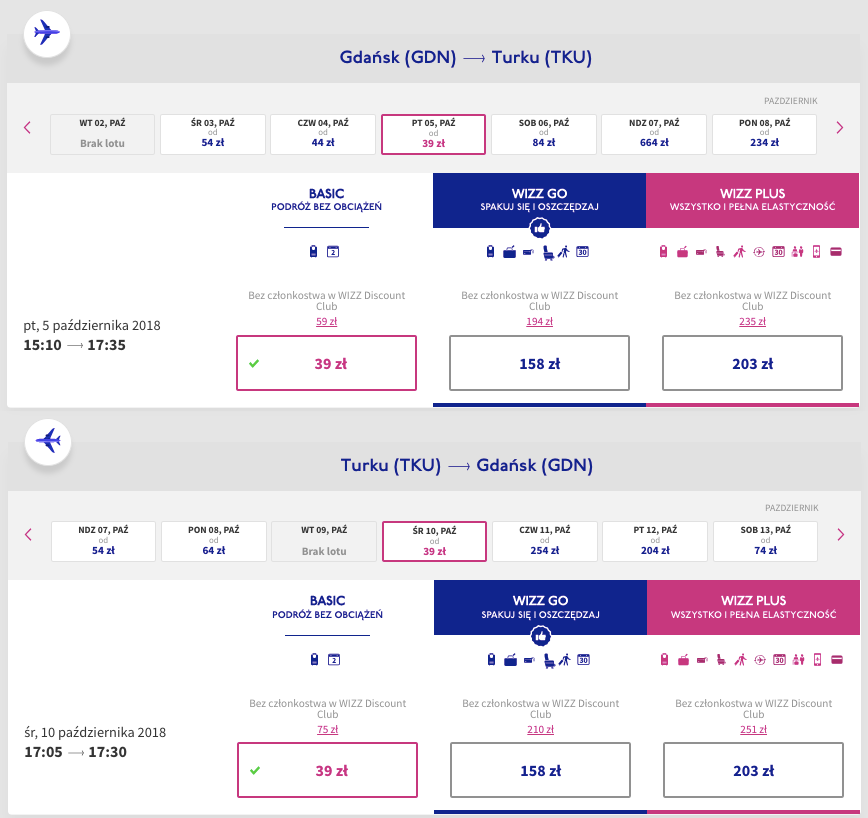Click WIZZ PLUS seat icon, Turku–Gdańsk flight

click(x=721, y=660)
